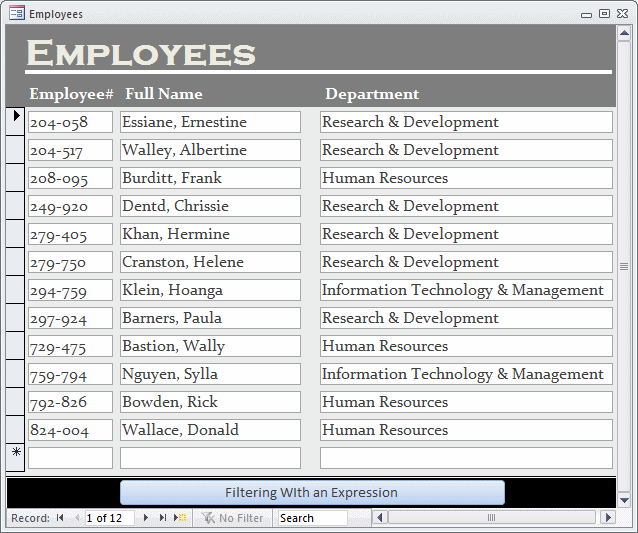Viewport: 638px width, 533px height.
Task: Click employee number 279-750 field
Action: pos(70,262)
